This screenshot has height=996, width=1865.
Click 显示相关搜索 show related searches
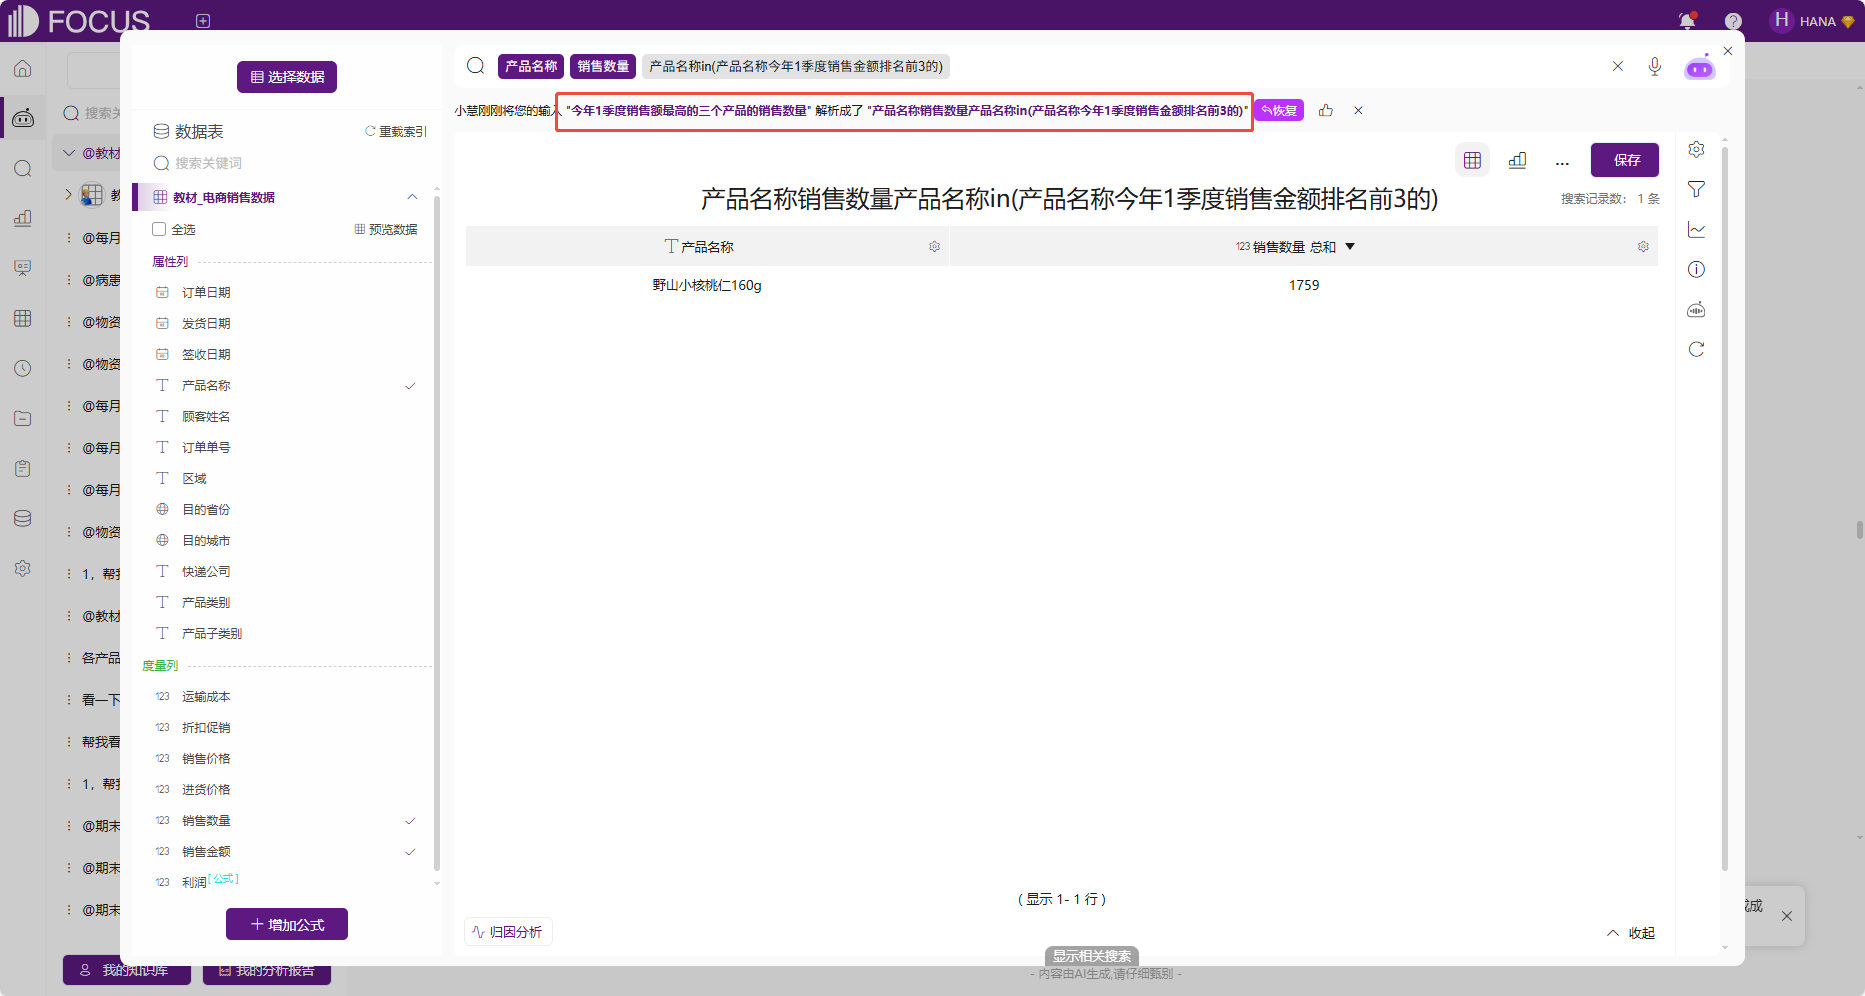[1092, 956]
